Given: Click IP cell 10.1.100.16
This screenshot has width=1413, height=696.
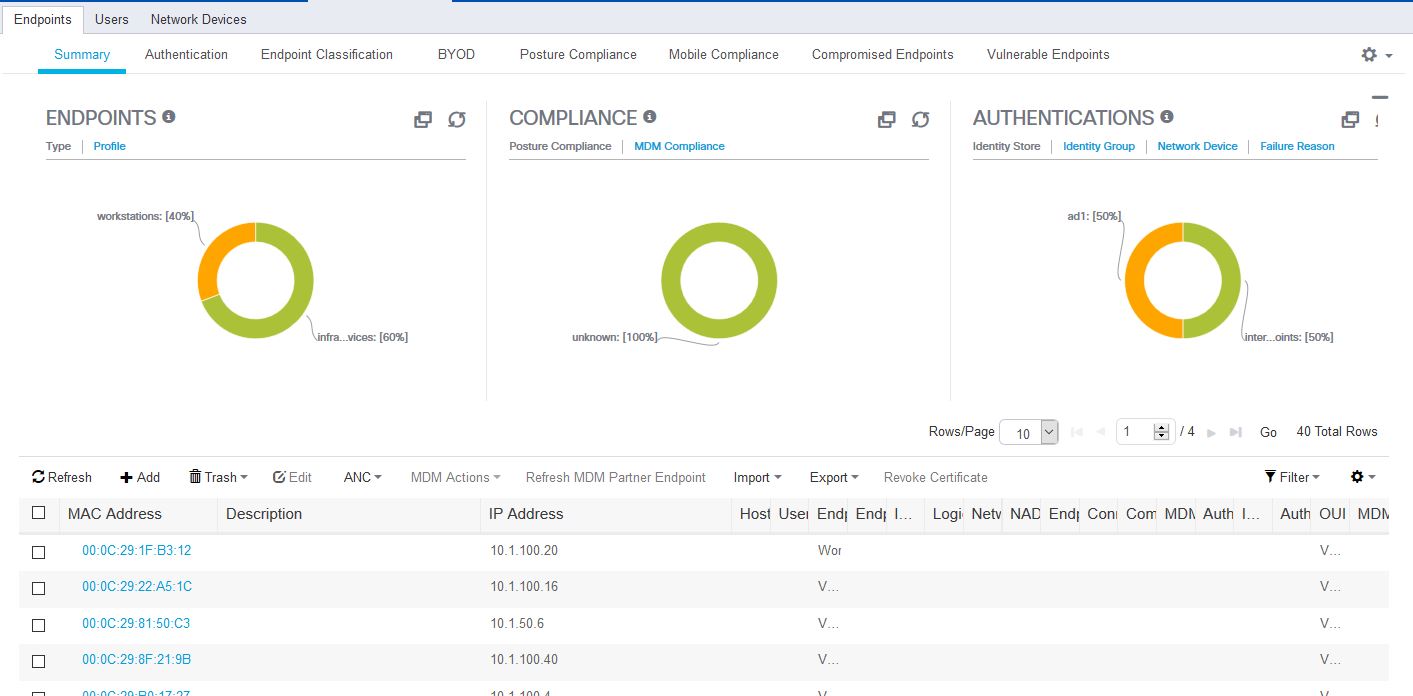Looking at the screenshot, I should [x=524, y=586].
